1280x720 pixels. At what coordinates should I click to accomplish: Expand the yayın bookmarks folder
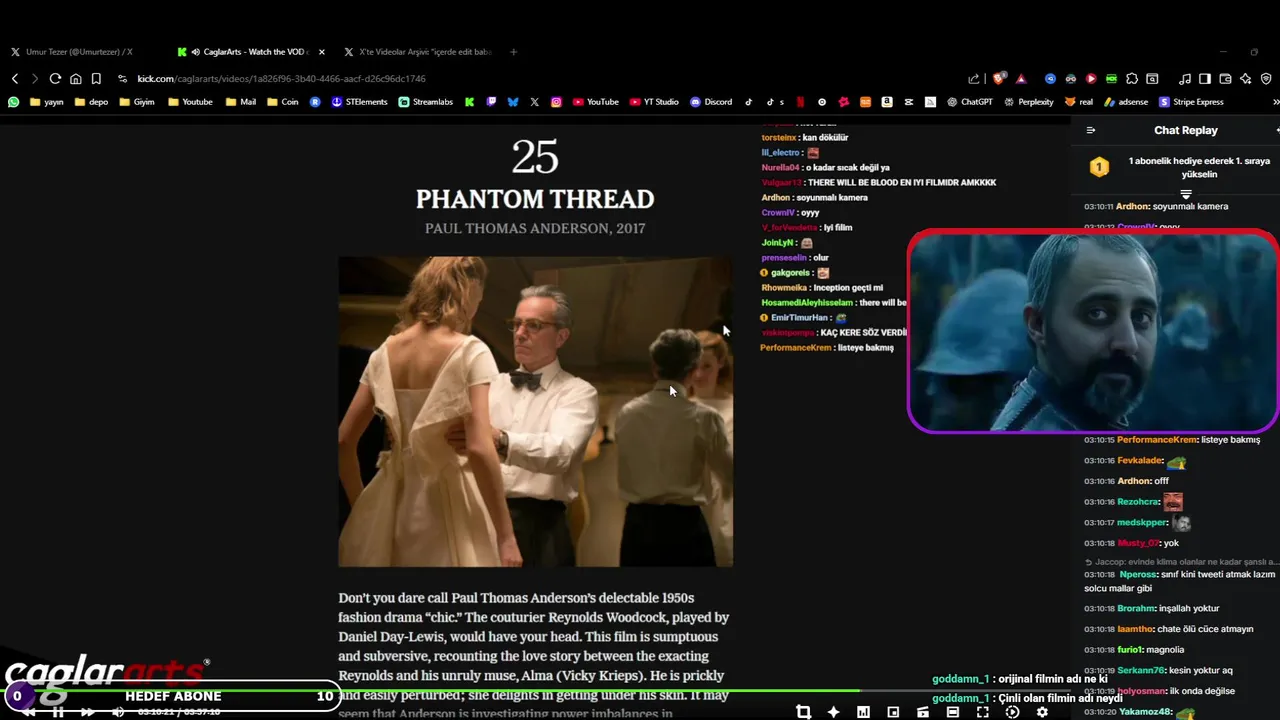click(47, 102)
